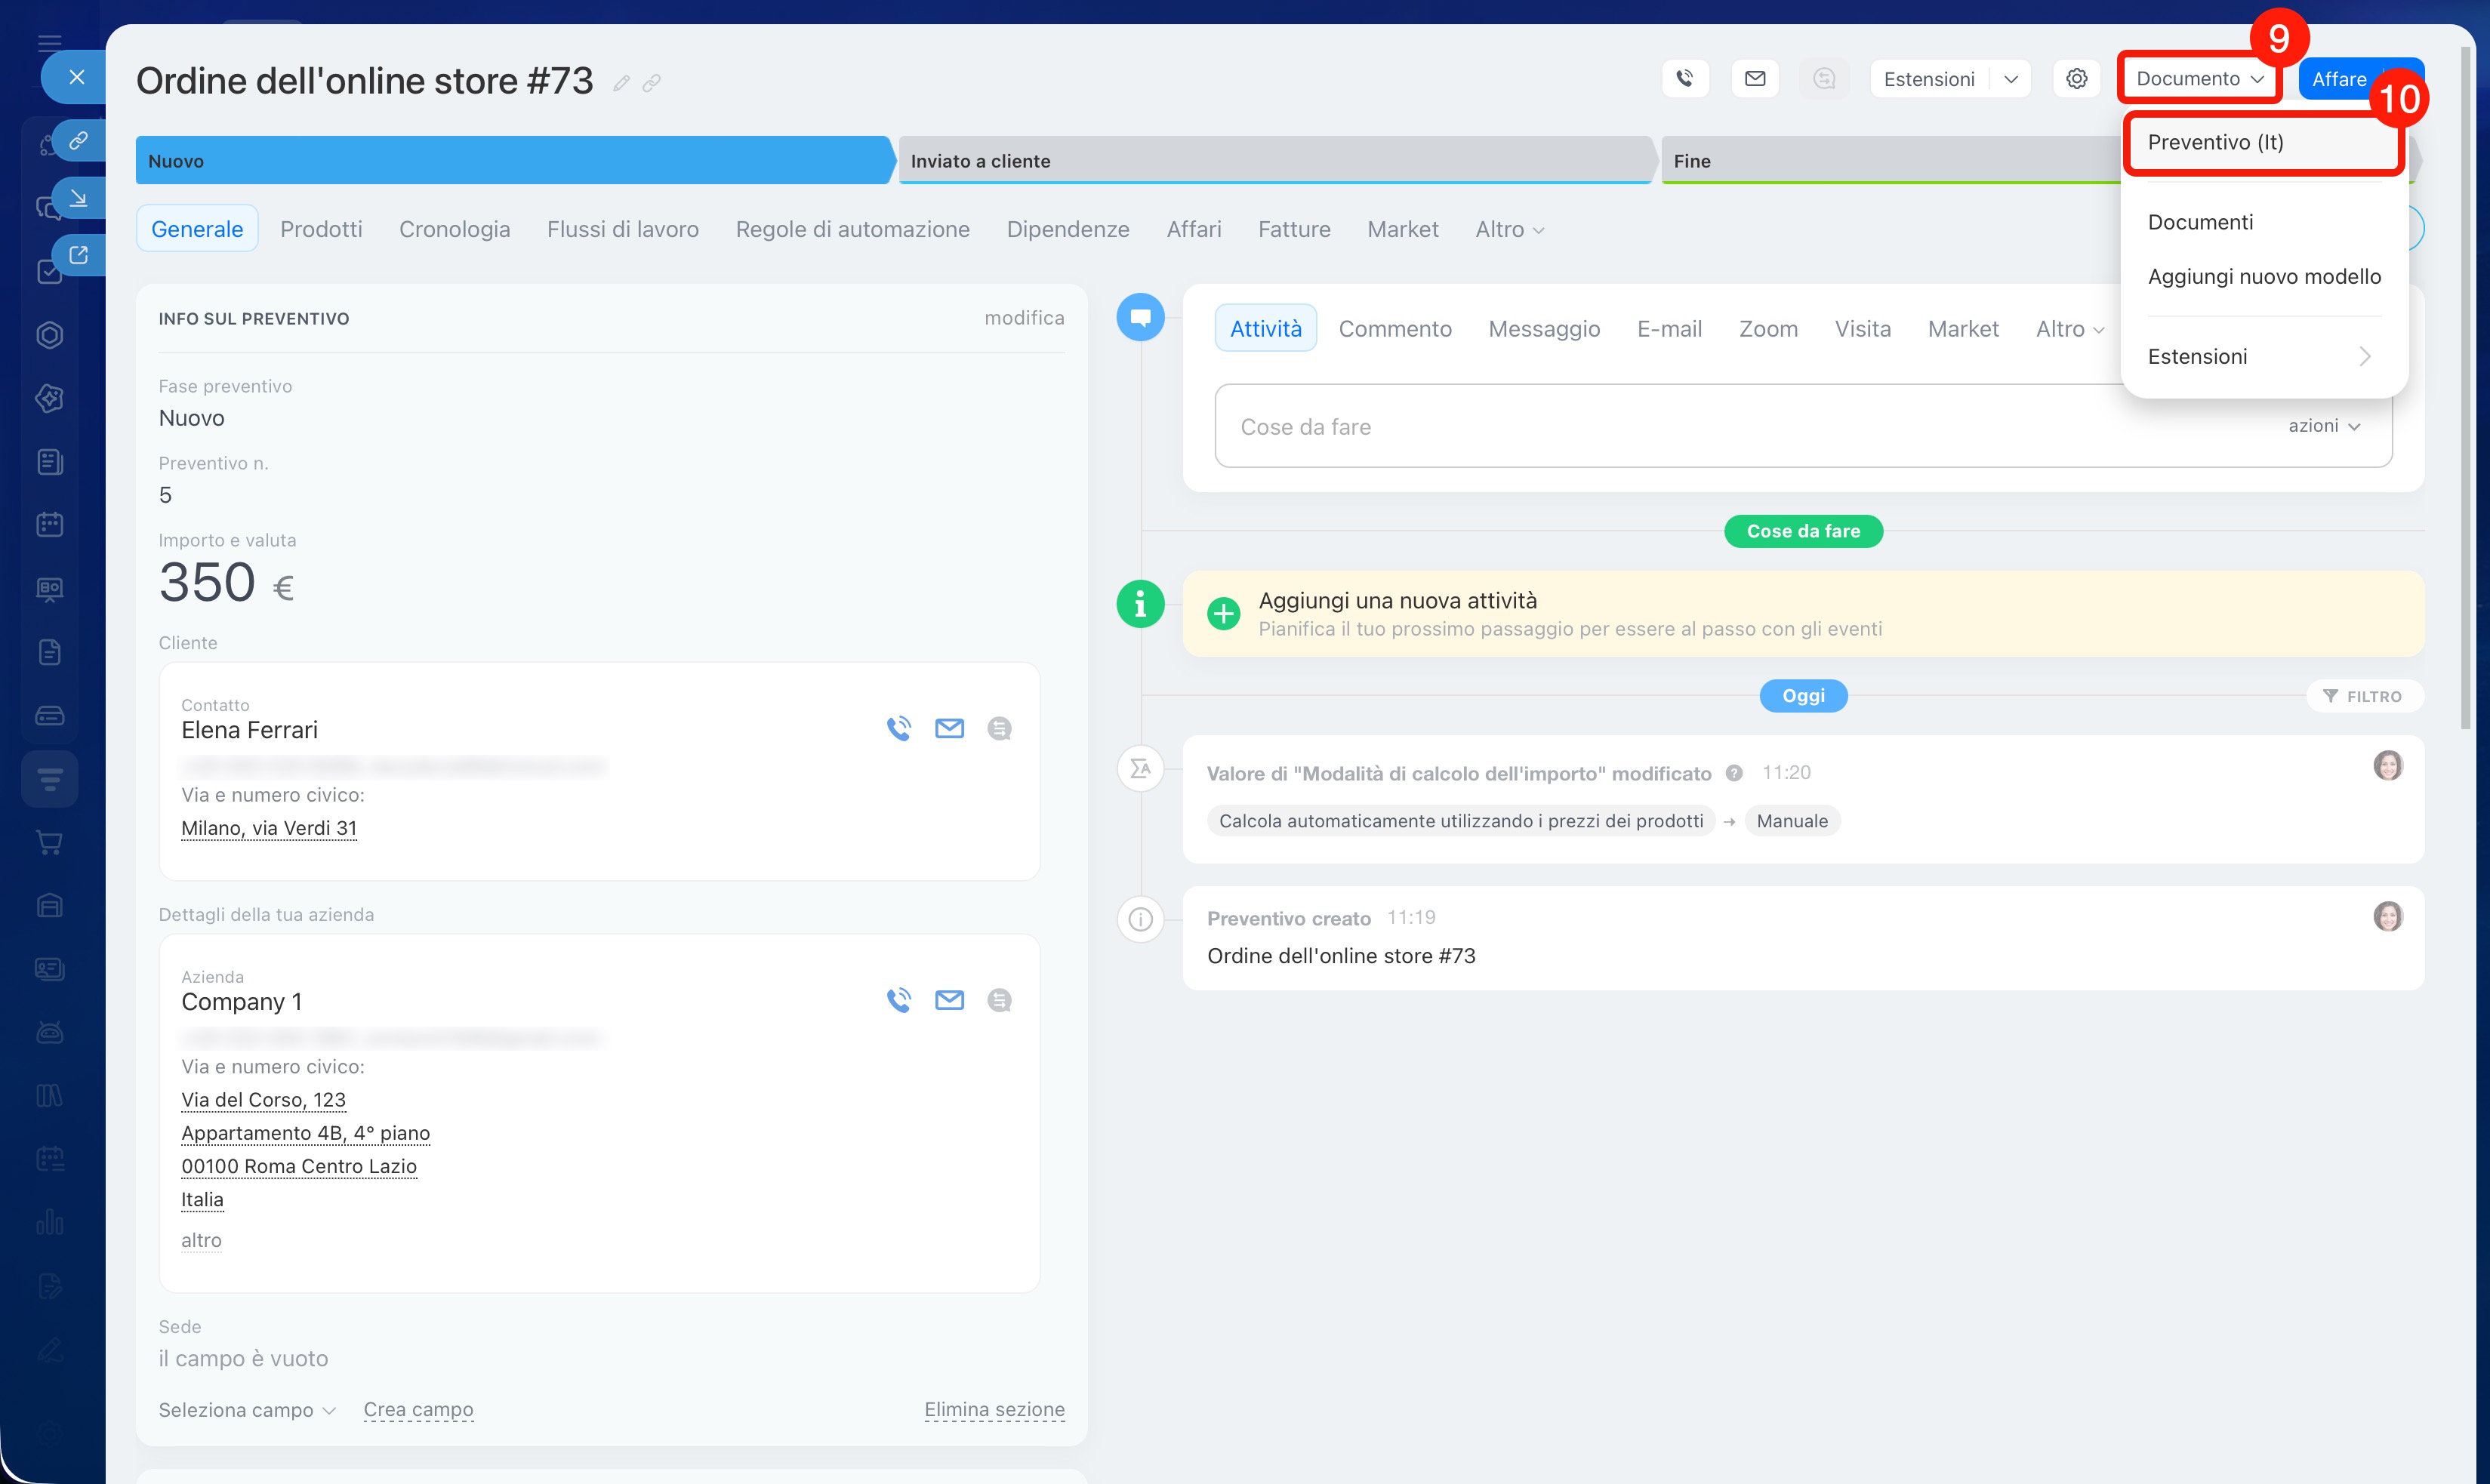
Task: Select E-mail timeline tab
Action: pyautogui.click(x=1669, y=329)
